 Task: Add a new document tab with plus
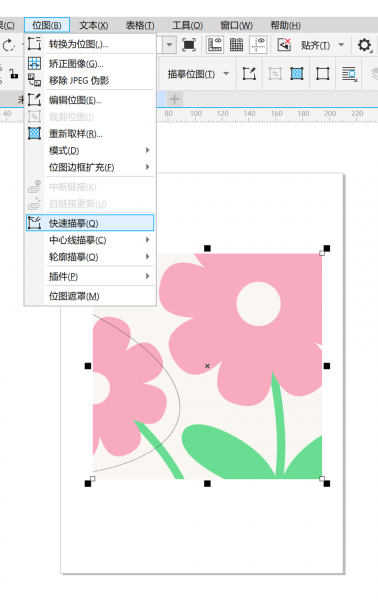[x=174, y=99]
